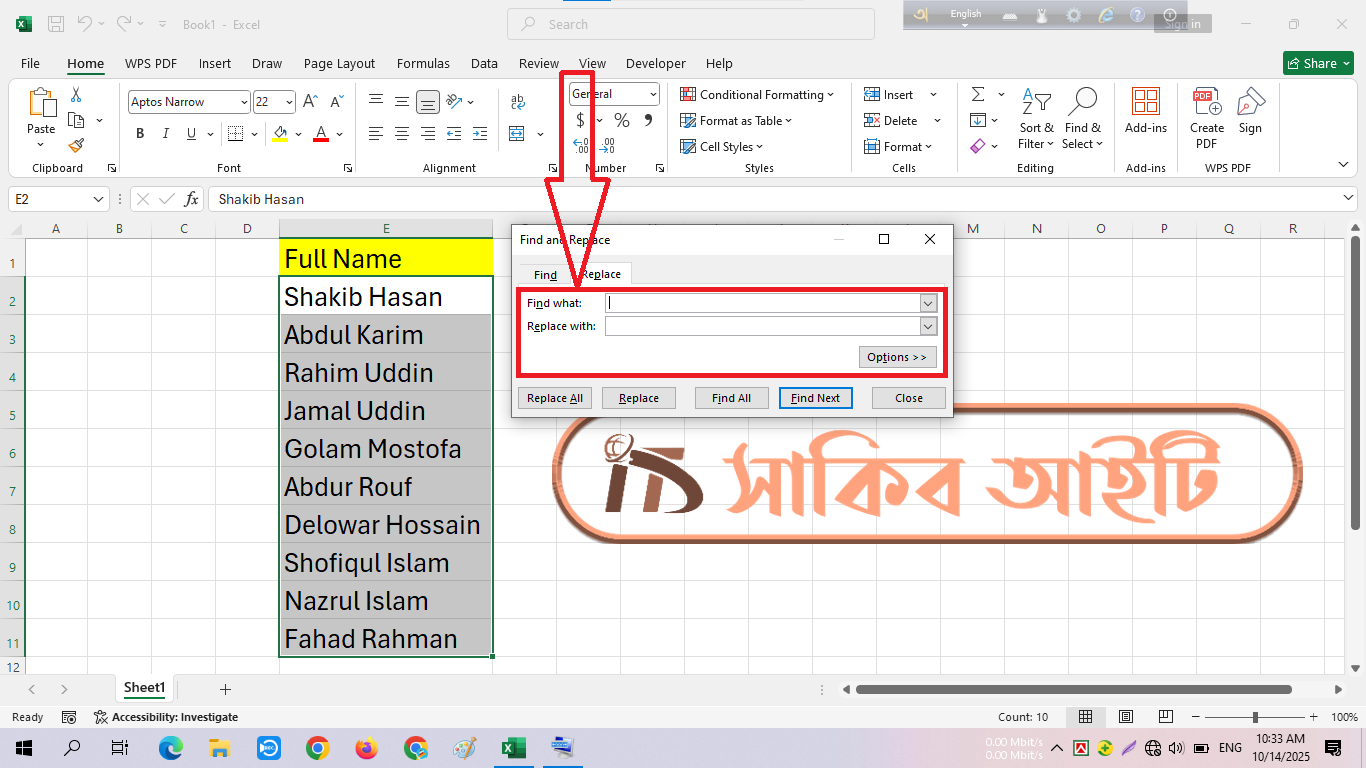1366x768 pixels.
Task: Open the font size dropdown
Action: pos(287,101)
